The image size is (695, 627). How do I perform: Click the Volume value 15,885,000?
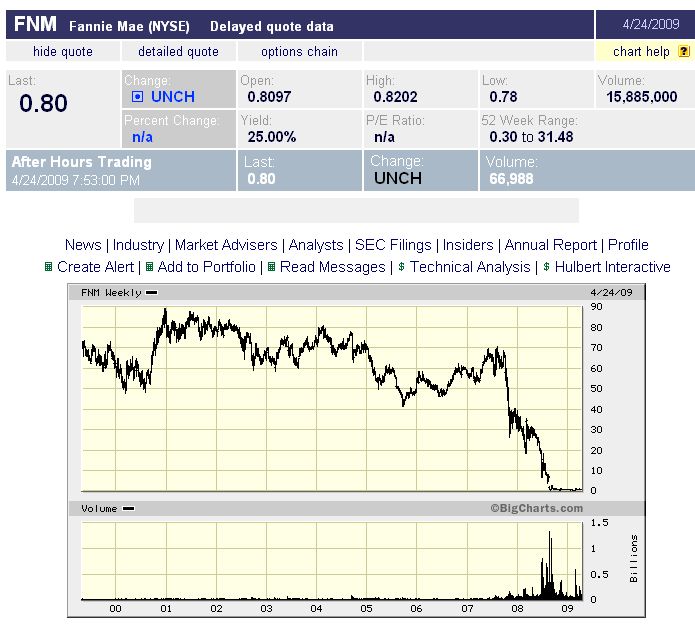(x=642, y=97)
